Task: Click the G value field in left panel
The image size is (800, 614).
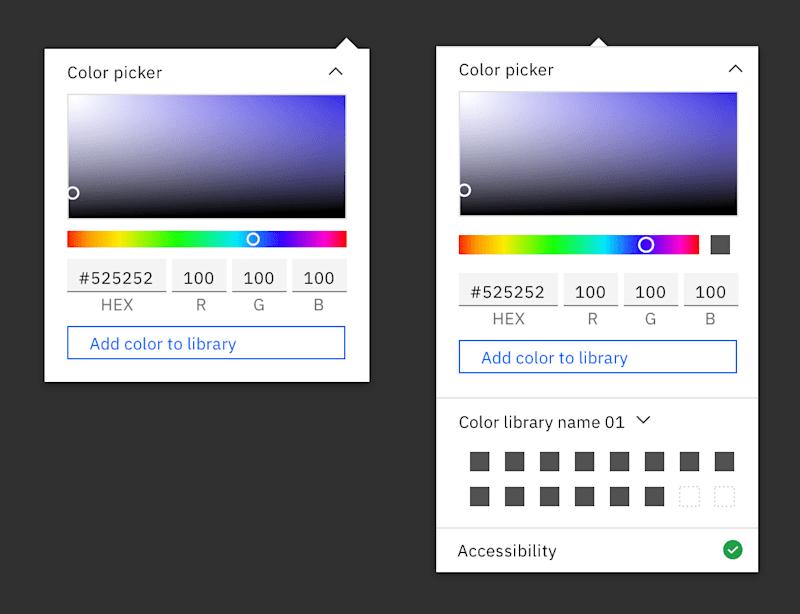Action: pos(259,276)
